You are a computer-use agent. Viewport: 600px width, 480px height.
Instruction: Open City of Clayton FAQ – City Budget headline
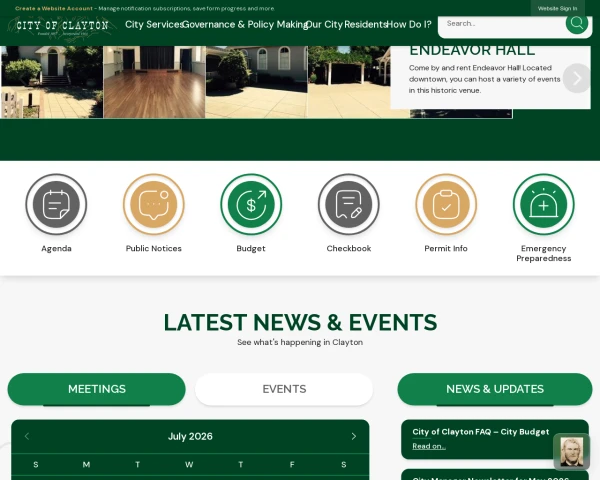[x=481, y=432]
